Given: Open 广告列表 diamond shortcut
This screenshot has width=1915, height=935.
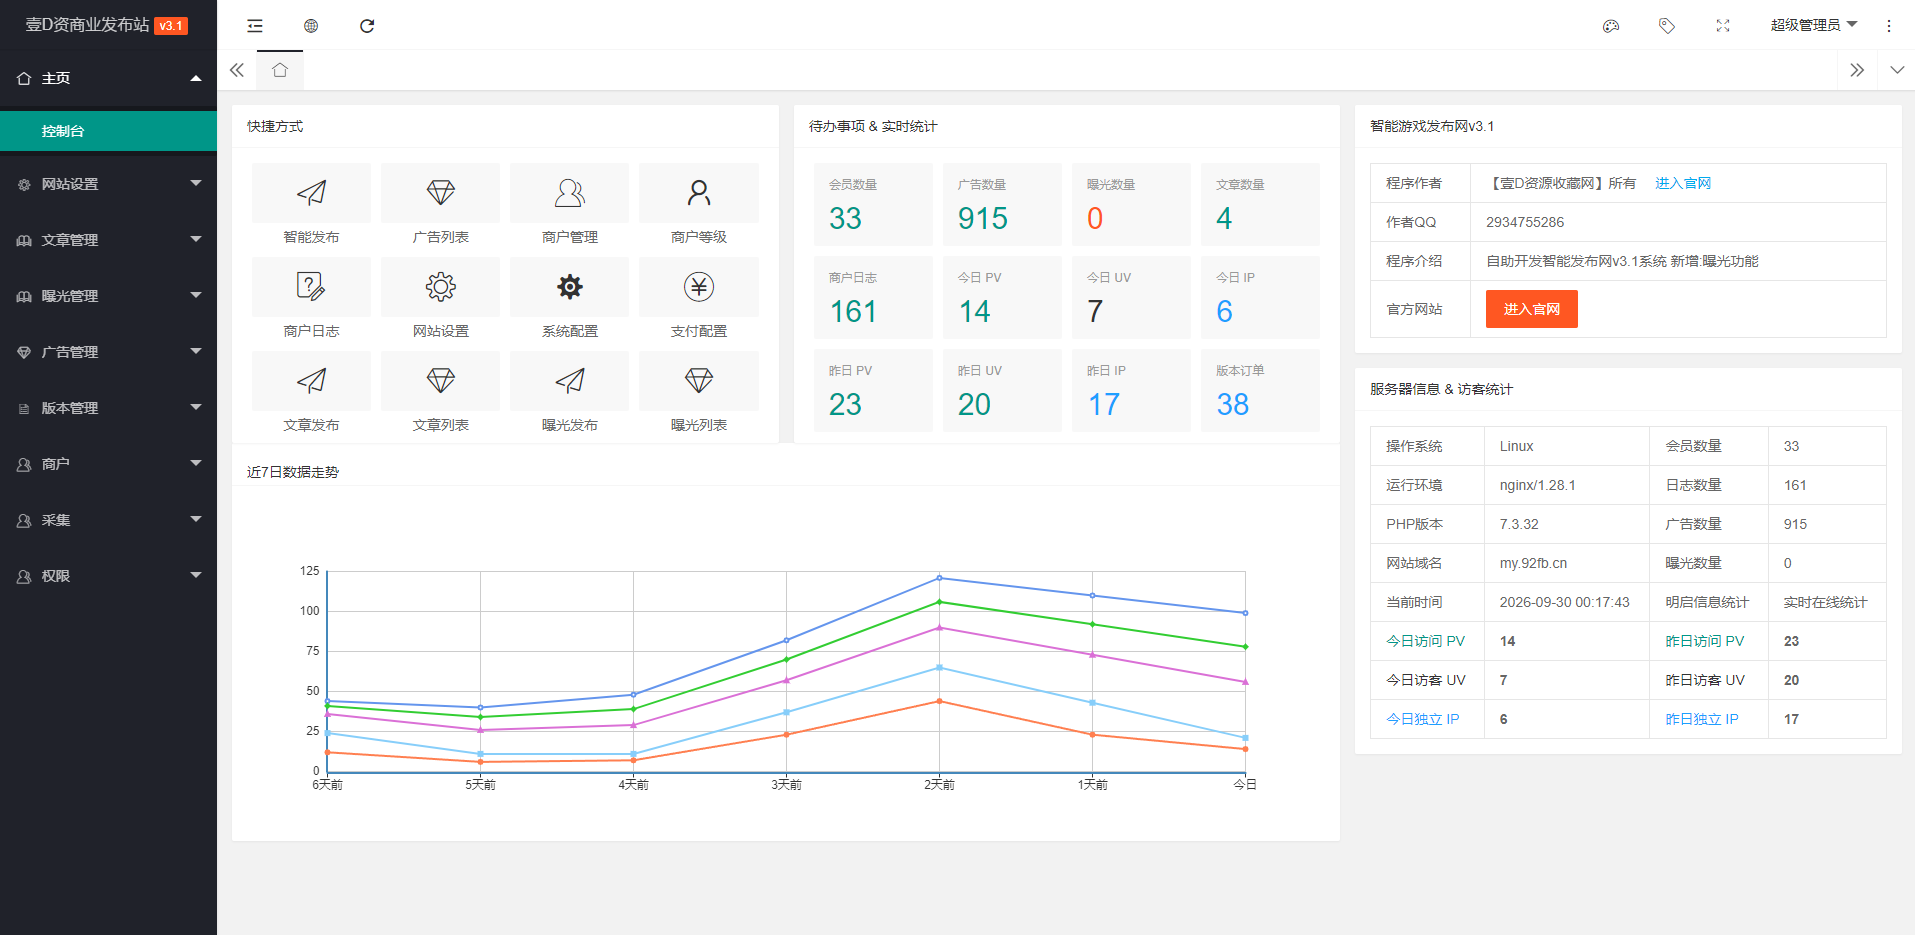Looking at the screenshot, I should coord(440,193).
